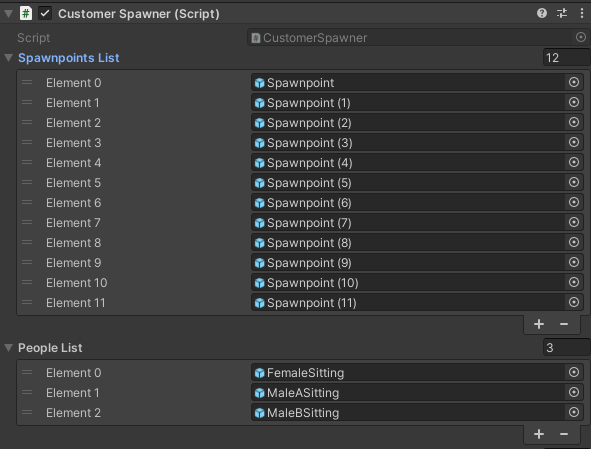The image size is (591, 449).
Task: Open object picker for Spawnpoint (7)
Action: pos(574,222)
